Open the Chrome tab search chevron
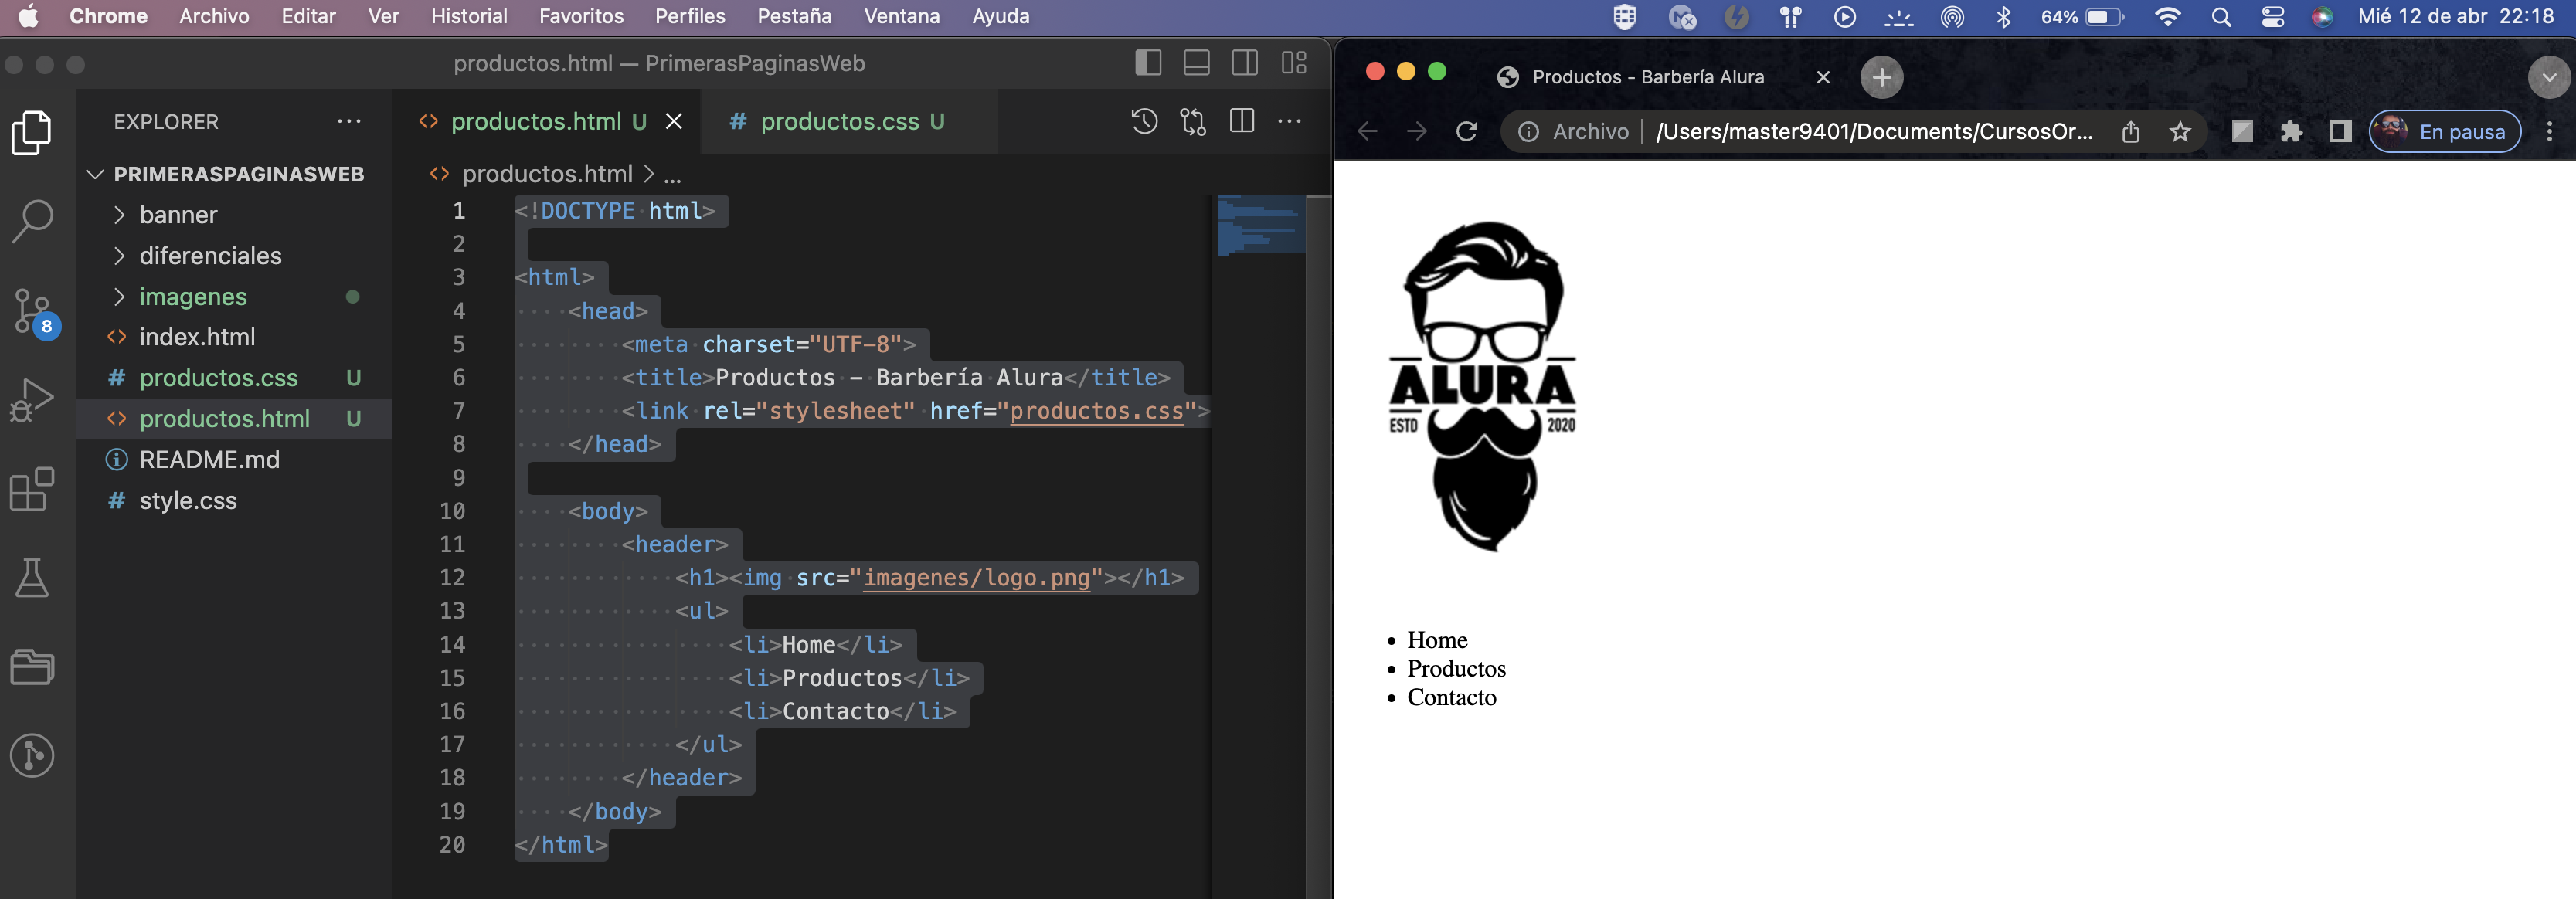 pyautogui.click(x=2548, y=77)
